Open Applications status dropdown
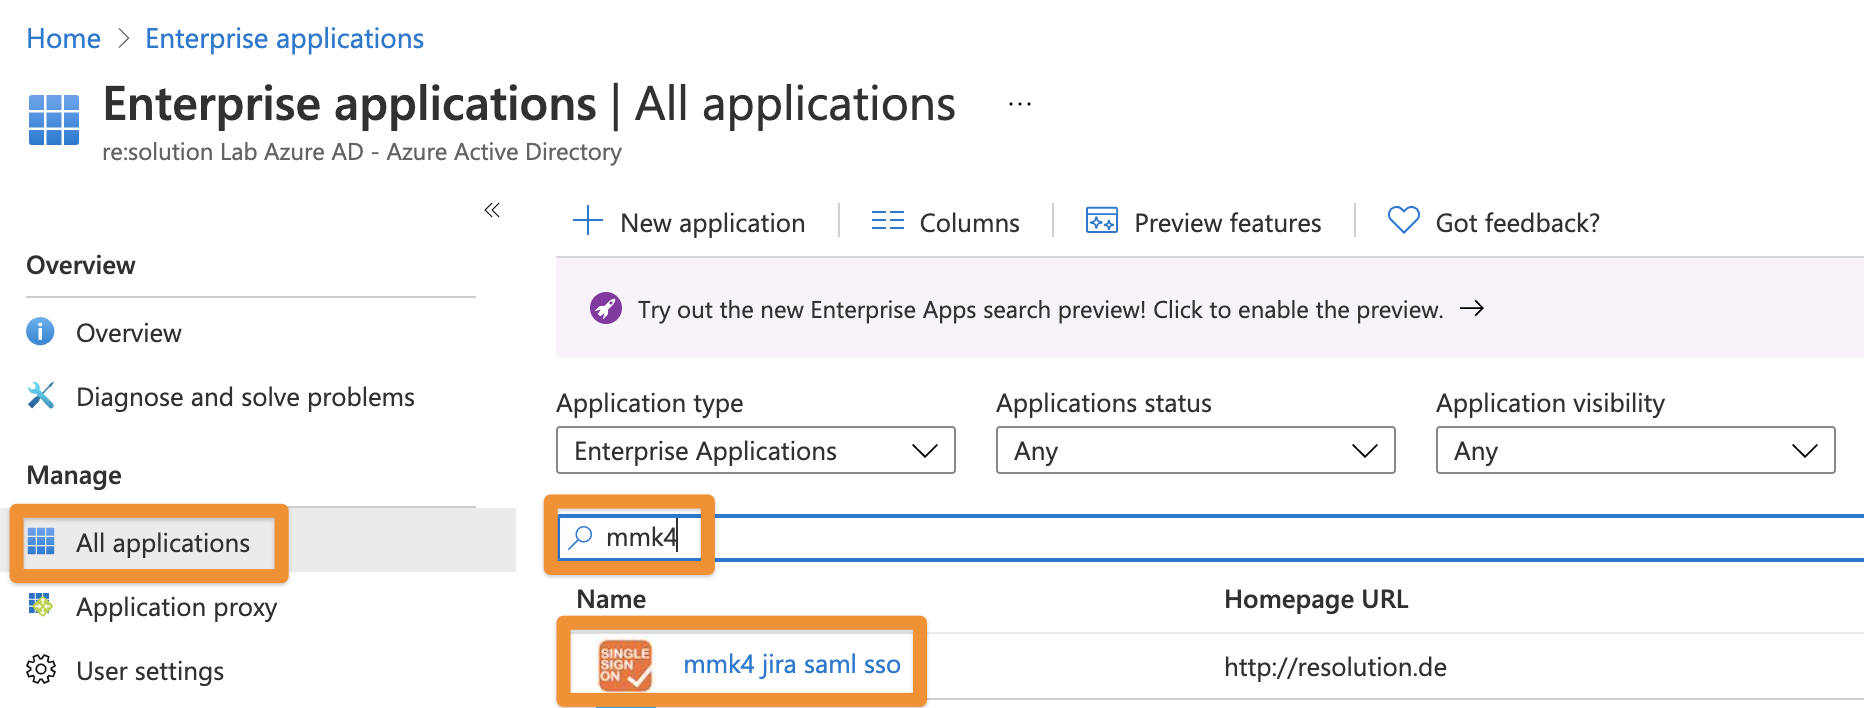 1195,451
